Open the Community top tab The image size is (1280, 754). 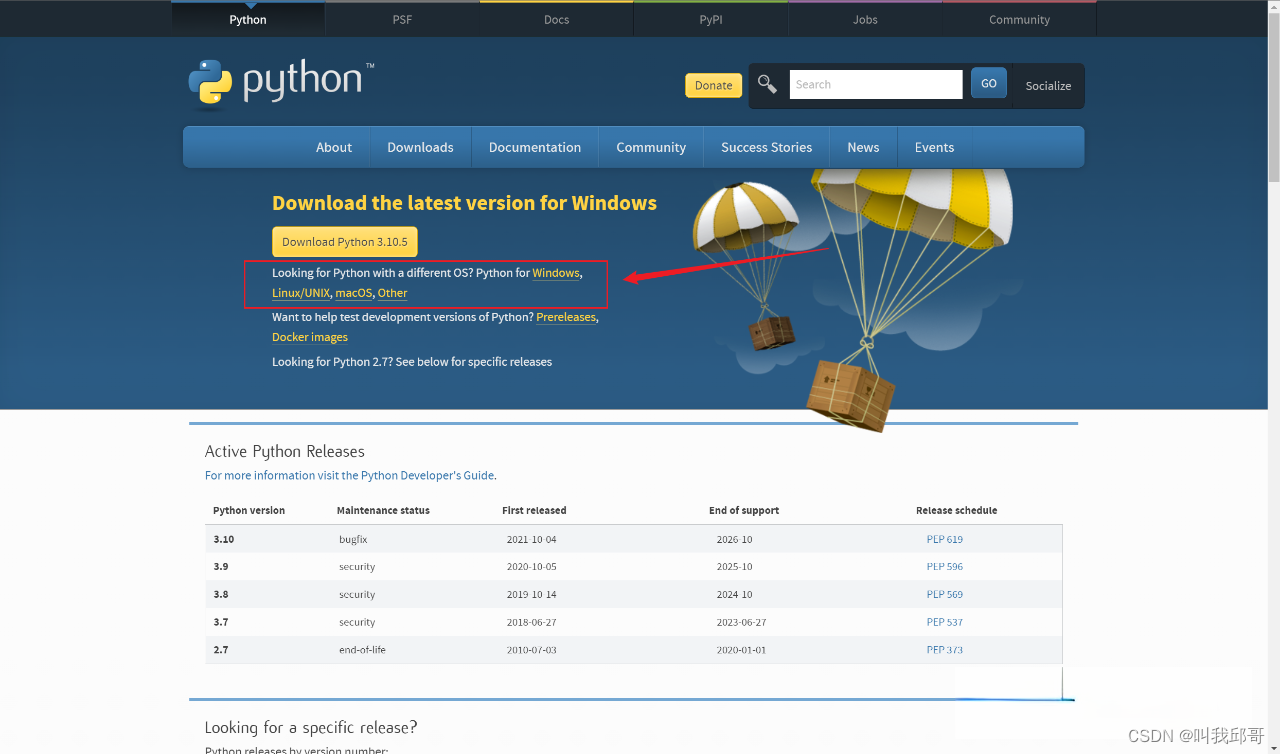coord(1019,19)
